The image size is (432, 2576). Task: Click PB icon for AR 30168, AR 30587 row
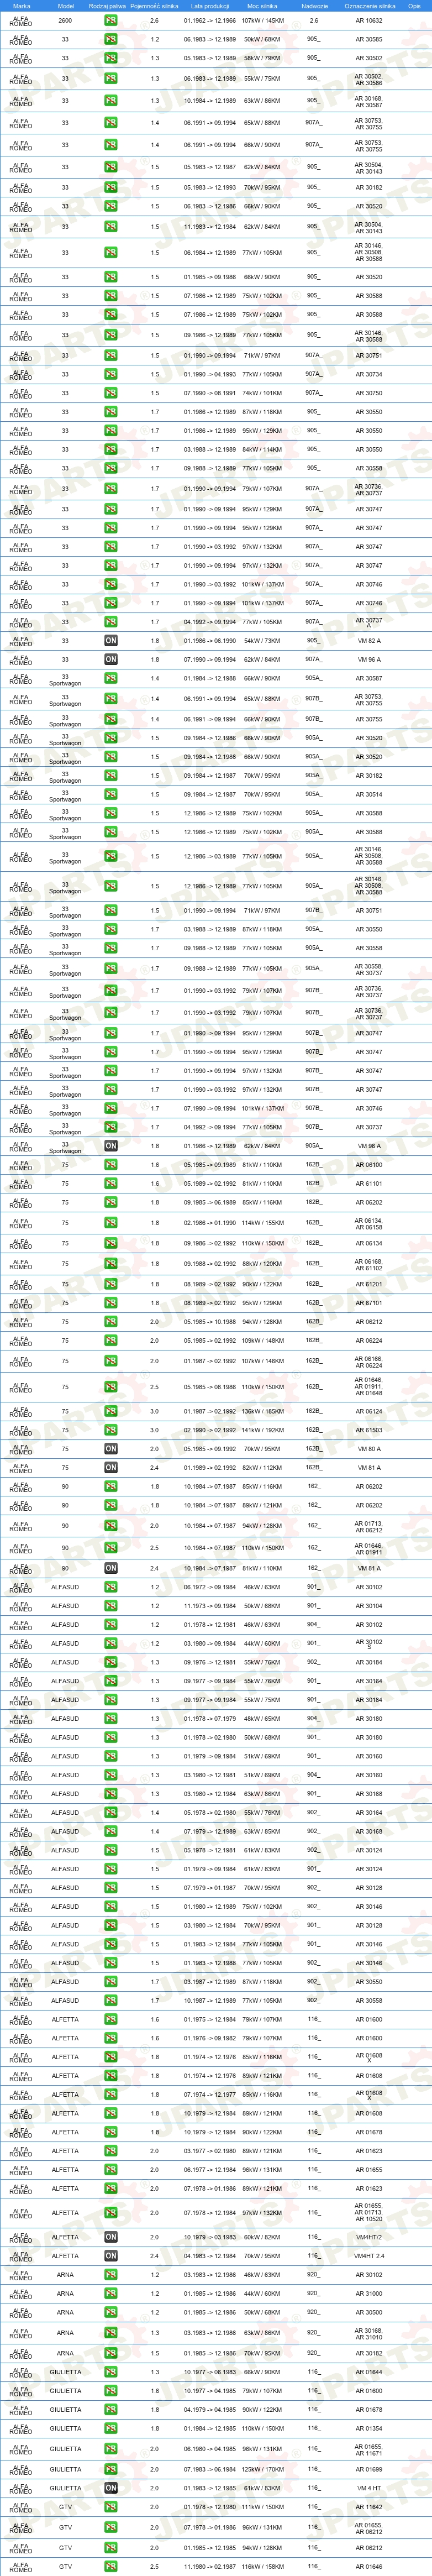point(111,101)
